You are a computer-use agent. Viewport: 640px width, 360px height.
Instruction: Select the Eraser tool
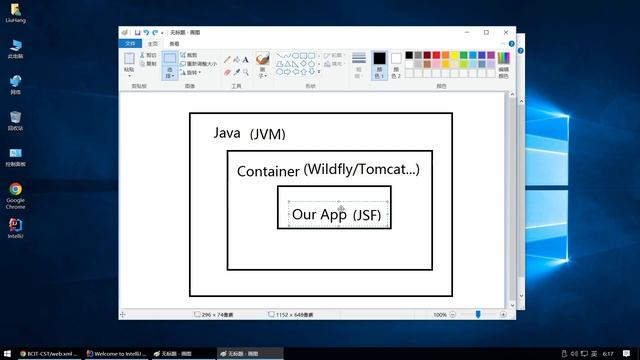(x=227, y=72)
